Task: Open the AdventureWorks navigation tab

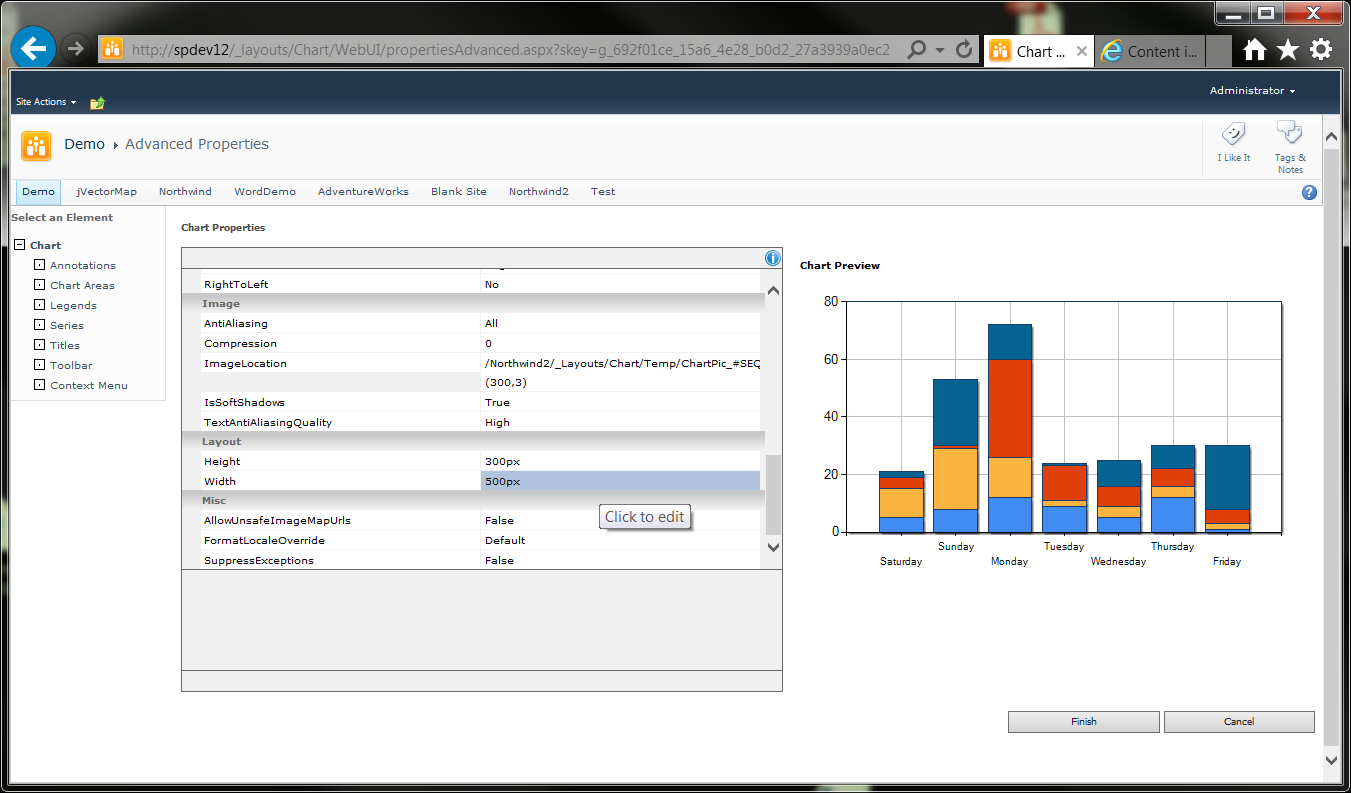Action: coord(363,192)
